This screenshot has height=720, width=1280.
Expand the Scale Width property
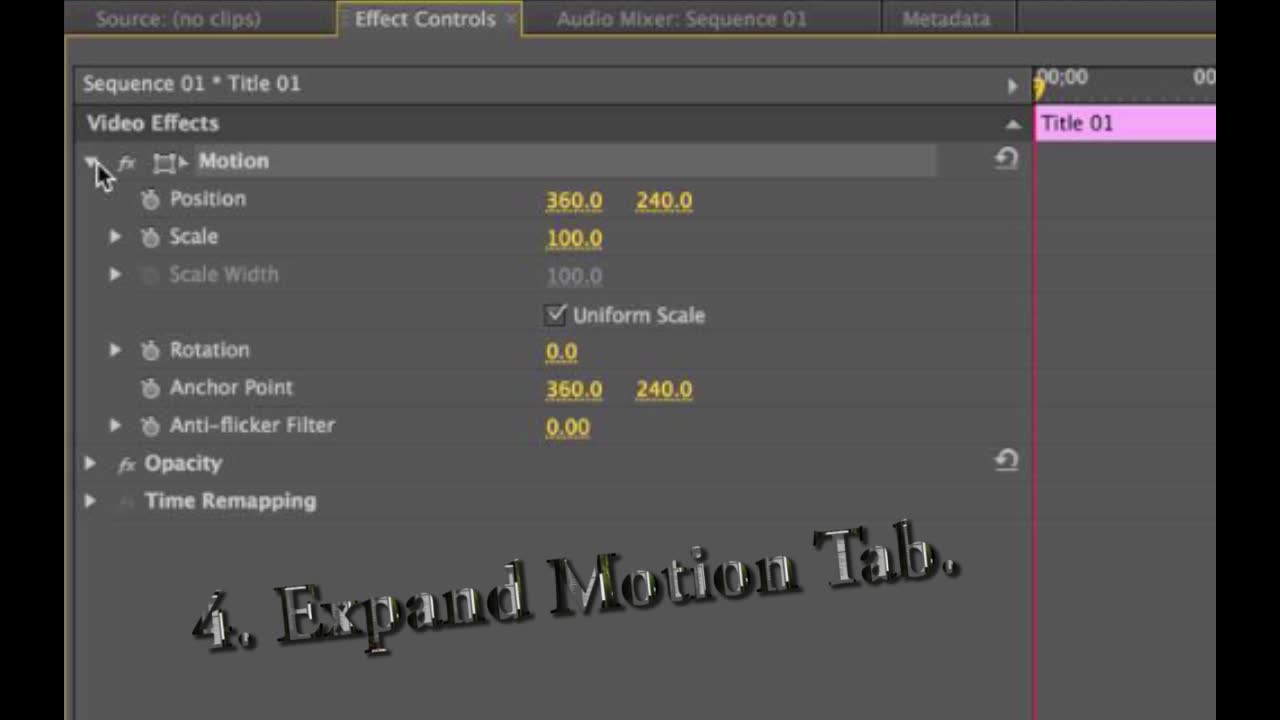pos(115,274)
